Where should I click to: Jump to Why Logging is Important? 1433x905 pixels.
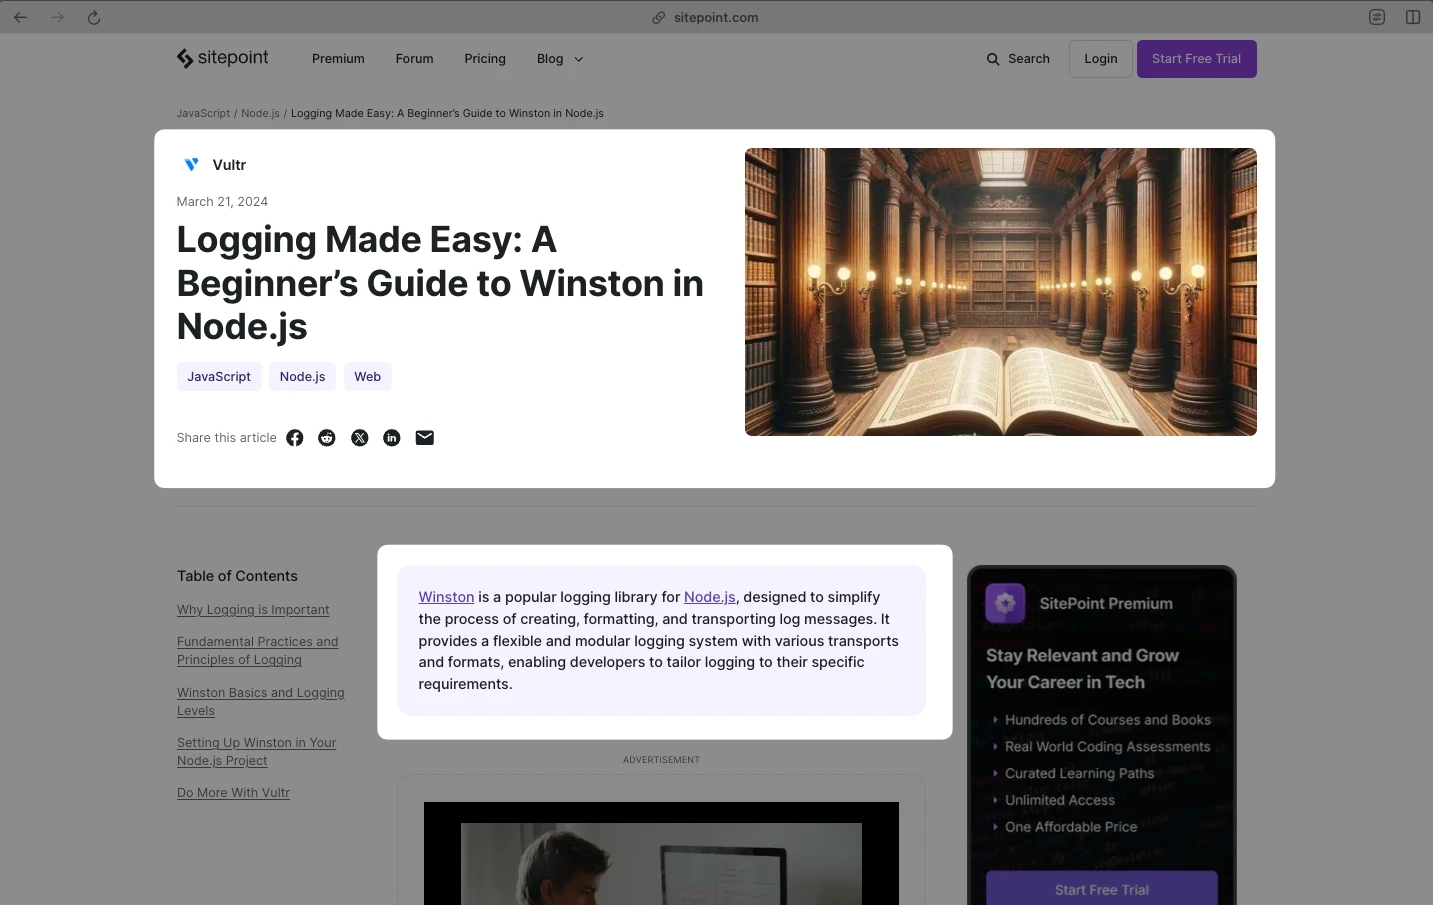pos(253,610)
